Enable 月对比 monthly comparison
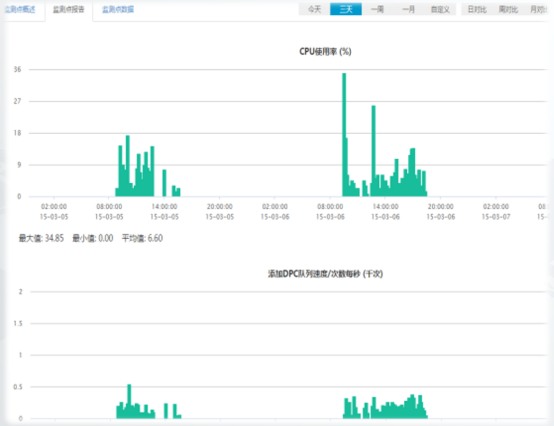This screenshot has width=554, height=426. 538,9
